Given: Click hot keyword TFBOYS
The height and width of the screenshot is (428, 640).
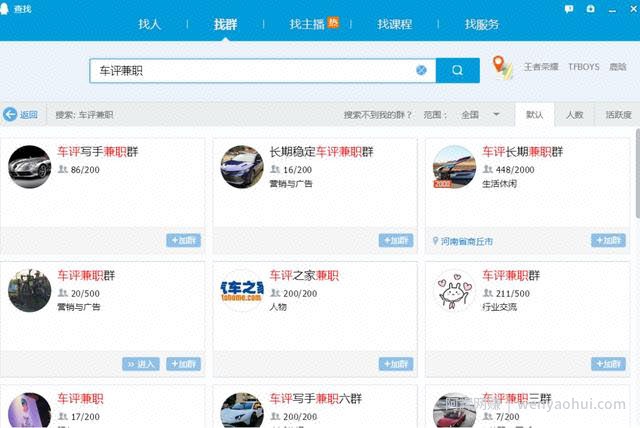Looking at the screenshot, I should [x=584, y=67].
